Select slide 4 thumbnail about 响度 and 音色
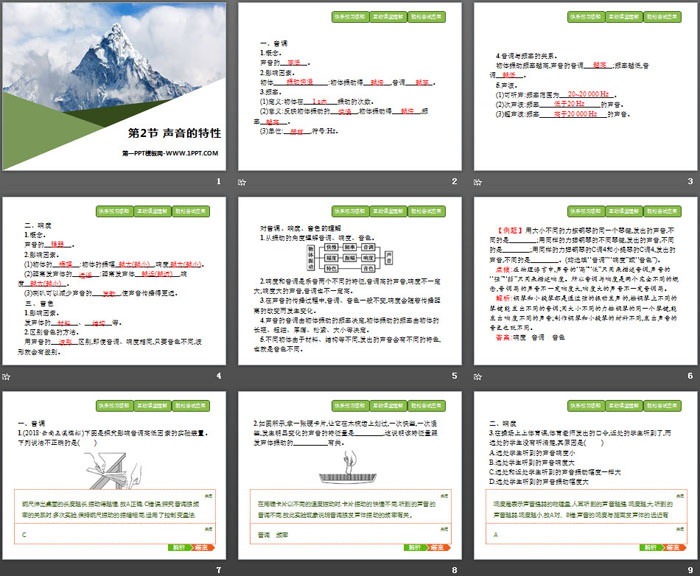Viewport: 700px width, 576px height. [x=114, y=281]
